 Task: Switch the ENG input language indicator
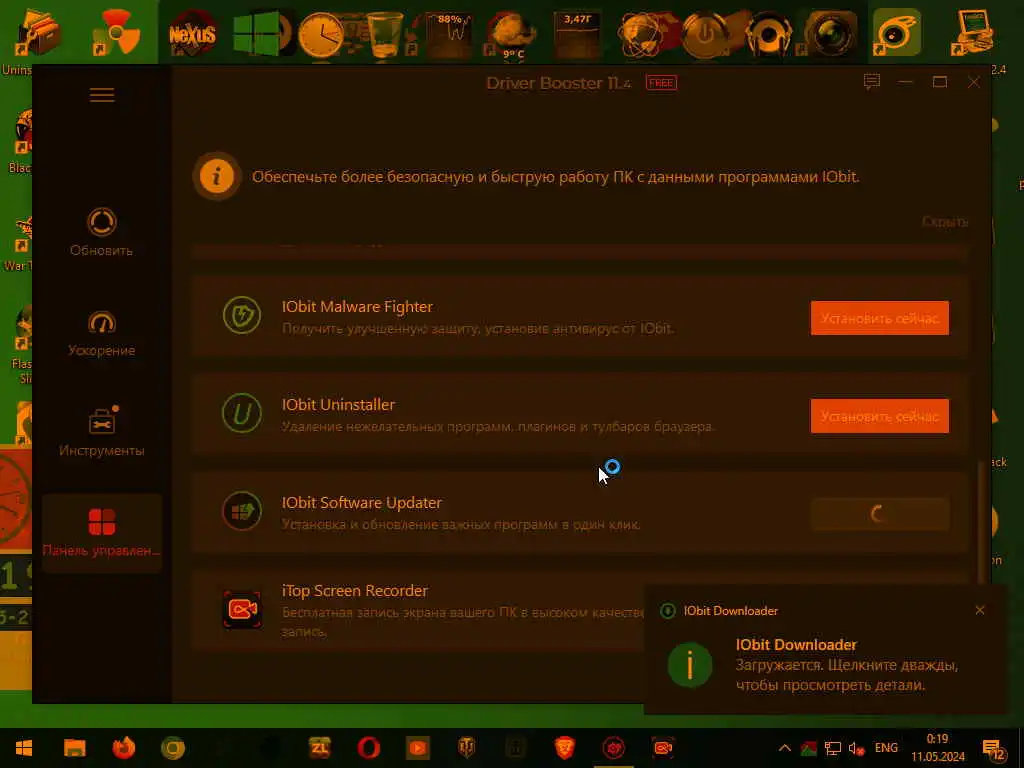pos(886,748)
